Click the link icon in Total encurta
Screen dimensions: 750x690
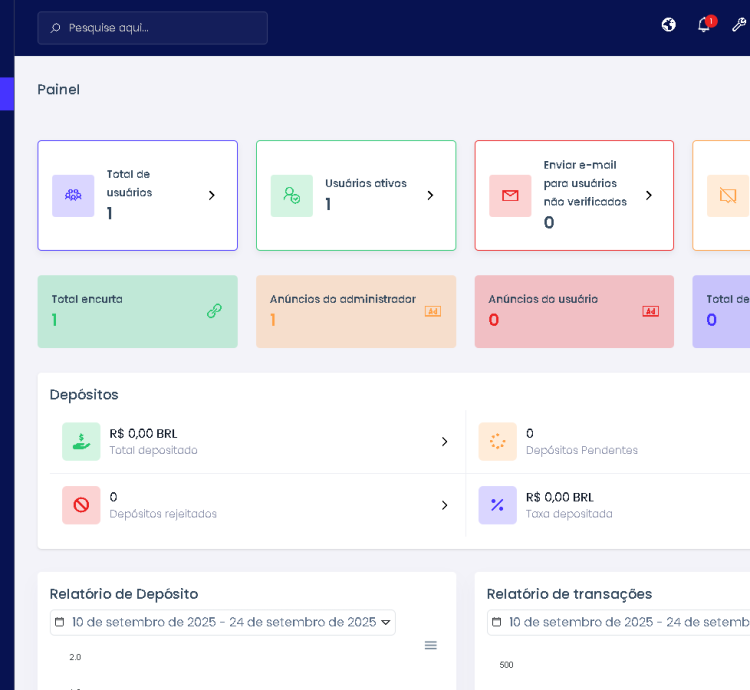coord(214,311)
